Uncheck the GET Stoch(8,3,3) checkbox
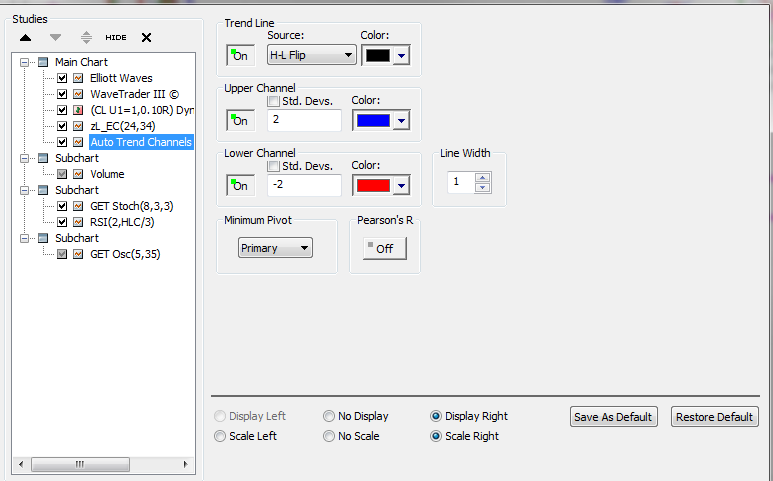 click(x=62, y=206)
